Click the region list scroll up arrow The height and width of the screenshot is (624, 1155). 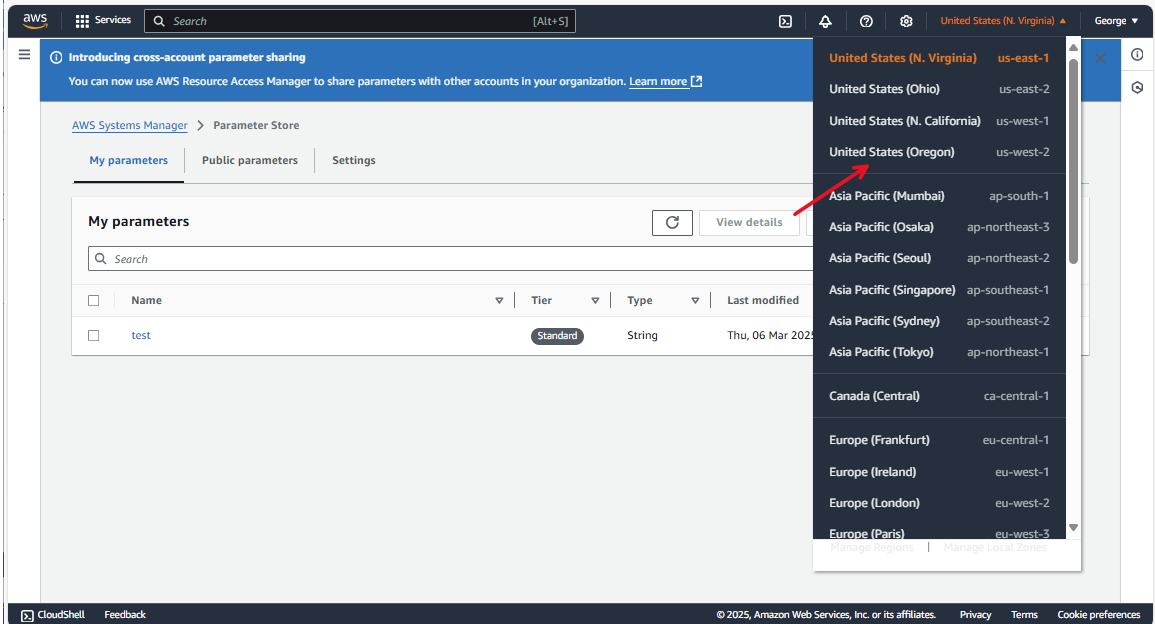(x=1073, y=48)
